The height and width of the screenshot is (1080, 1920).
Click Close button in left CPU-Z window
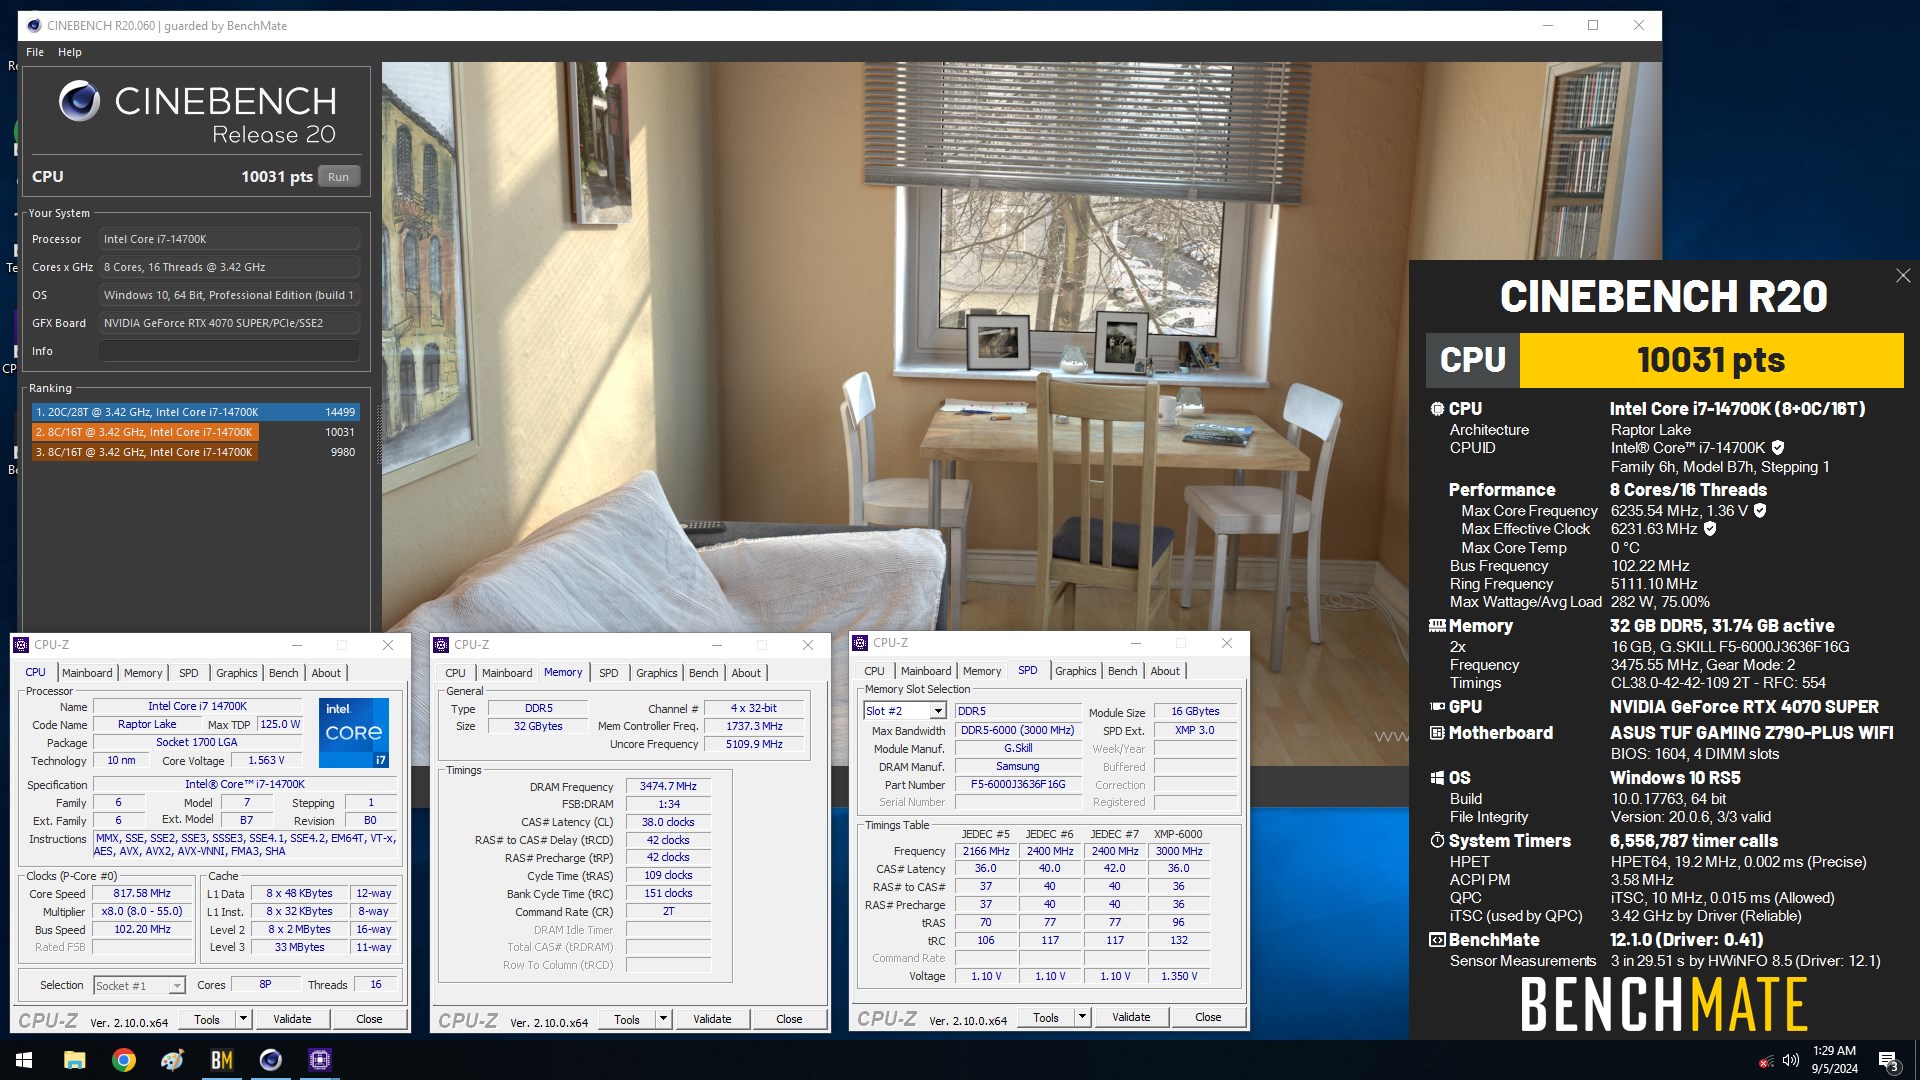click(x=369, y=1019)
